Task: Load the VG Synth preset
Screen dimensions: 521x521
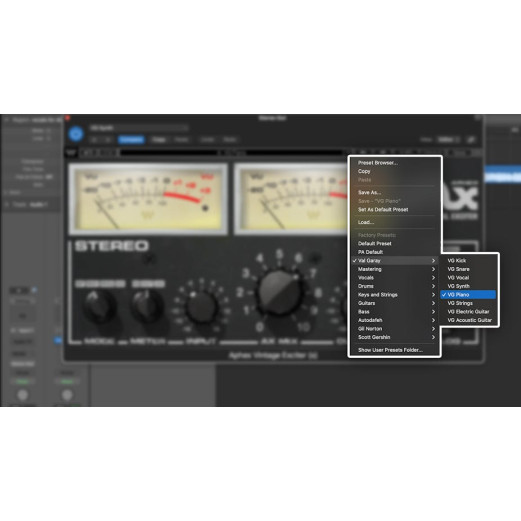Action: click(x=458, y=286)
